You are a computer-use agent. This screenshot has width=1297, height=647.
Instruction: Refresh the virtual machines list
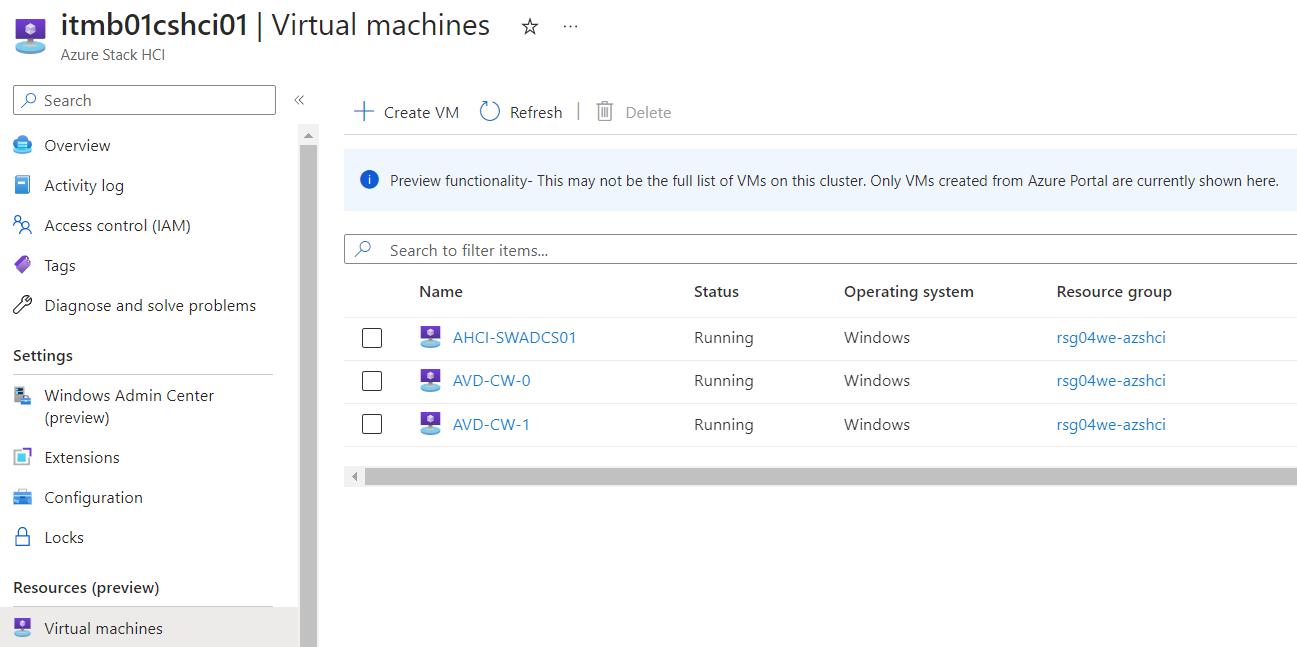tap(521, 112)
